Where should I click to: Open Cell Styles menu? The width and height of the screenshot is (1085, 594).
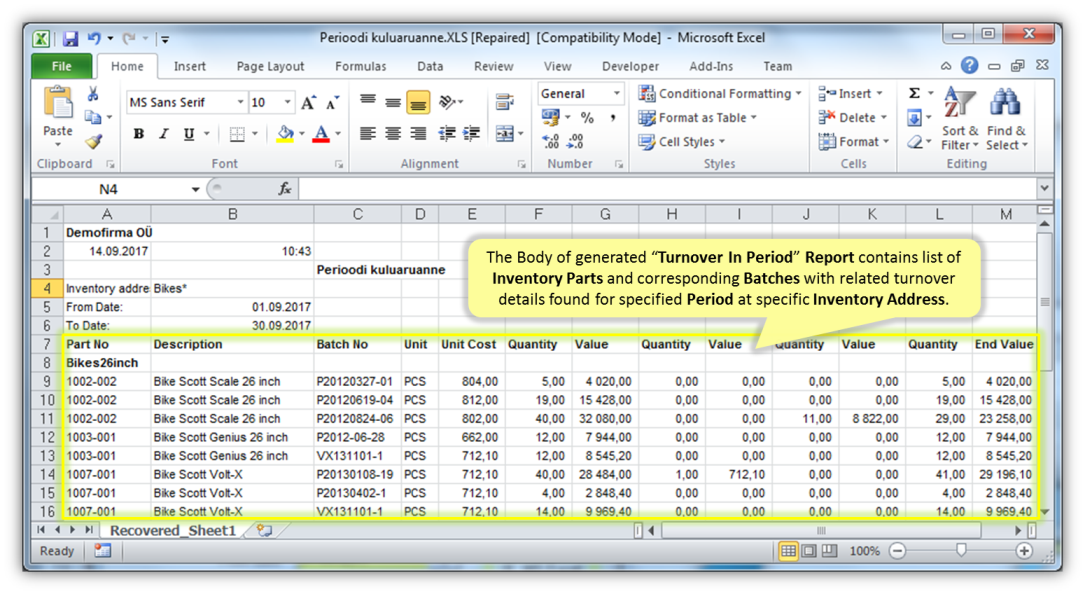point(682,142)
